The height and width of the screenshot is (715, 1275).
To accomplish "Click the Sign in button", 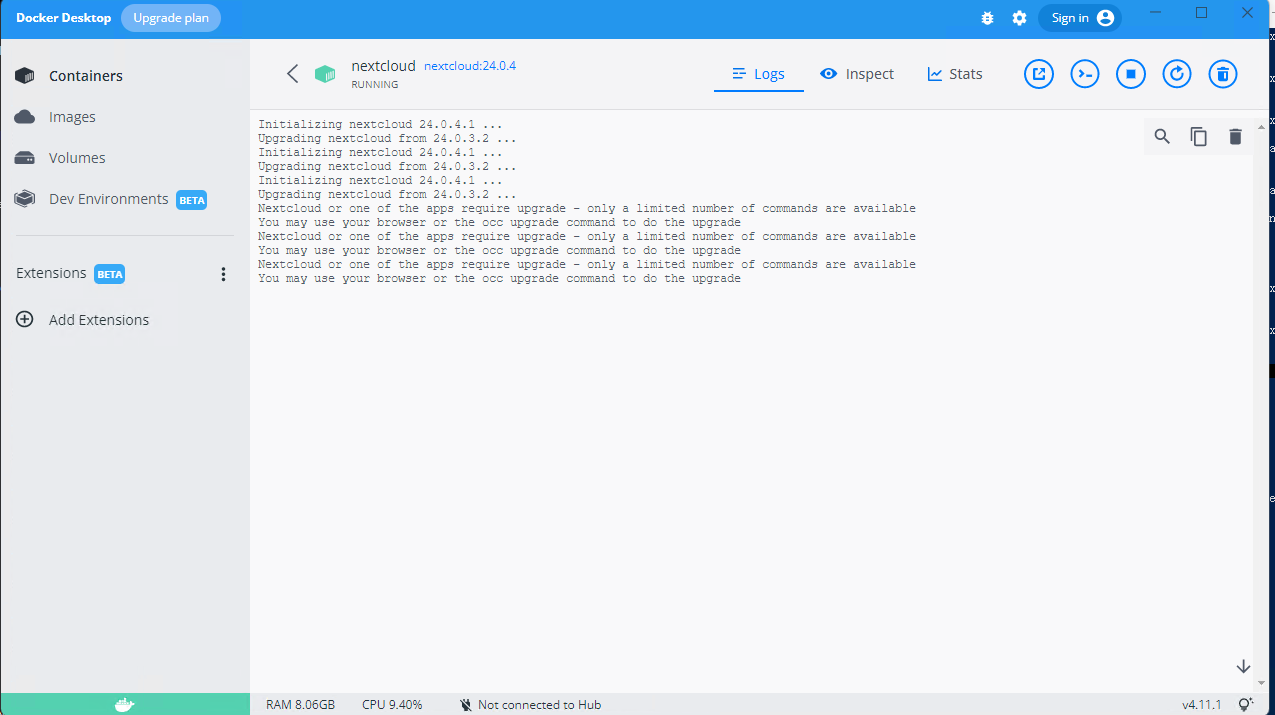I will 1079,17.
